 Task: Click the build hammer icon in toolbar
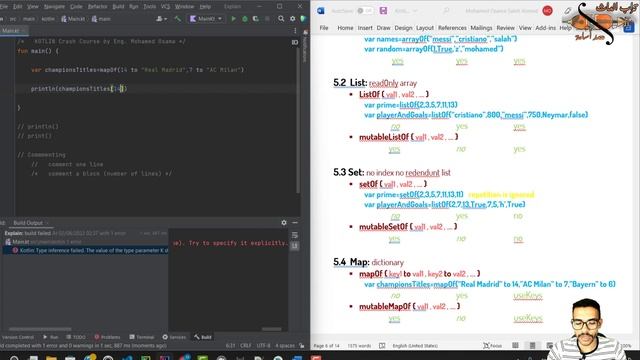178,19
